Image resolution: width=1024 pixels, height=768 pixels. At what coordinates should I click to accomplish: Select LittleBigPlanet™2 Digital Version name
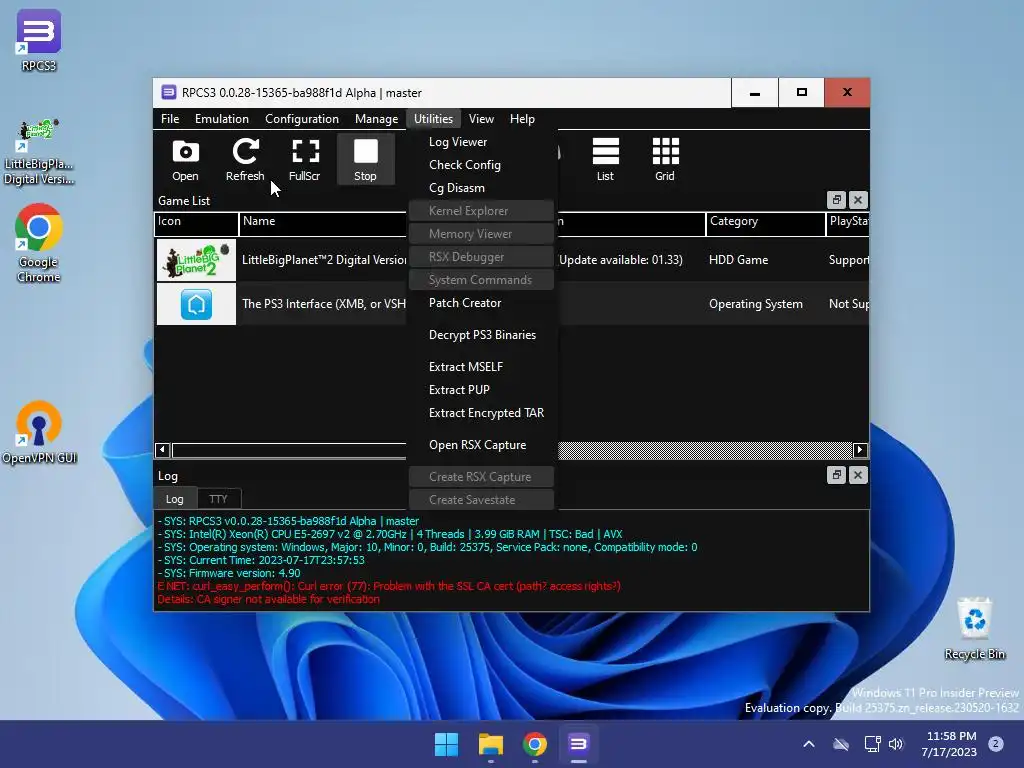point(325,260)
